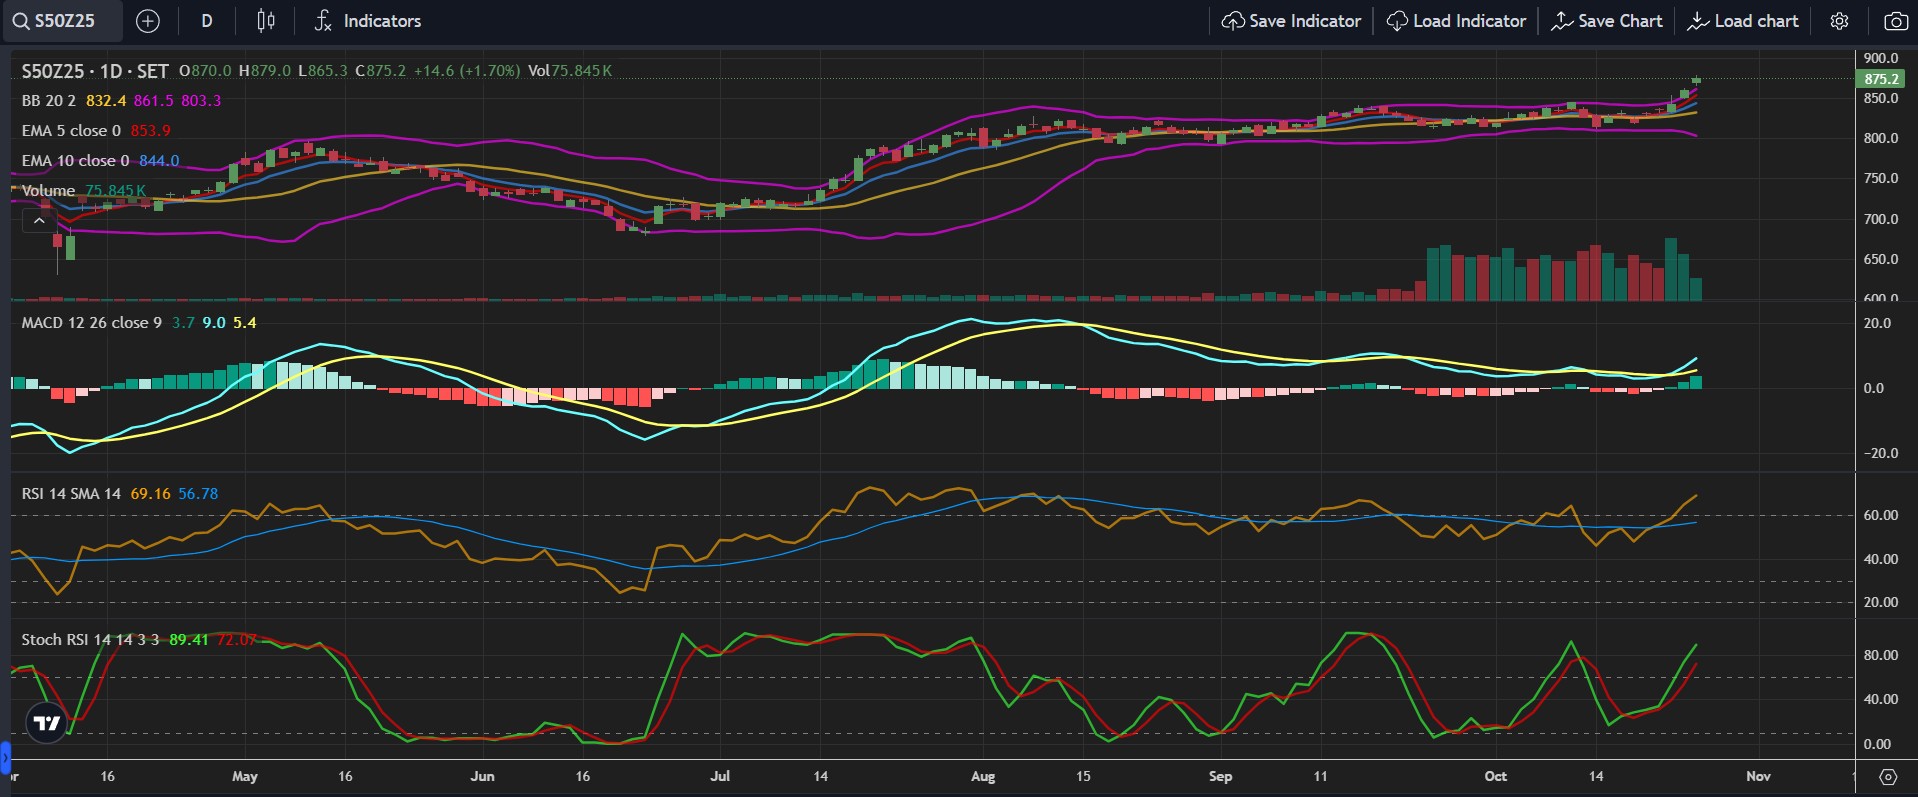Click the EMA 5 value 853.9
The image size is (1918, 797).
click(150, 131)
